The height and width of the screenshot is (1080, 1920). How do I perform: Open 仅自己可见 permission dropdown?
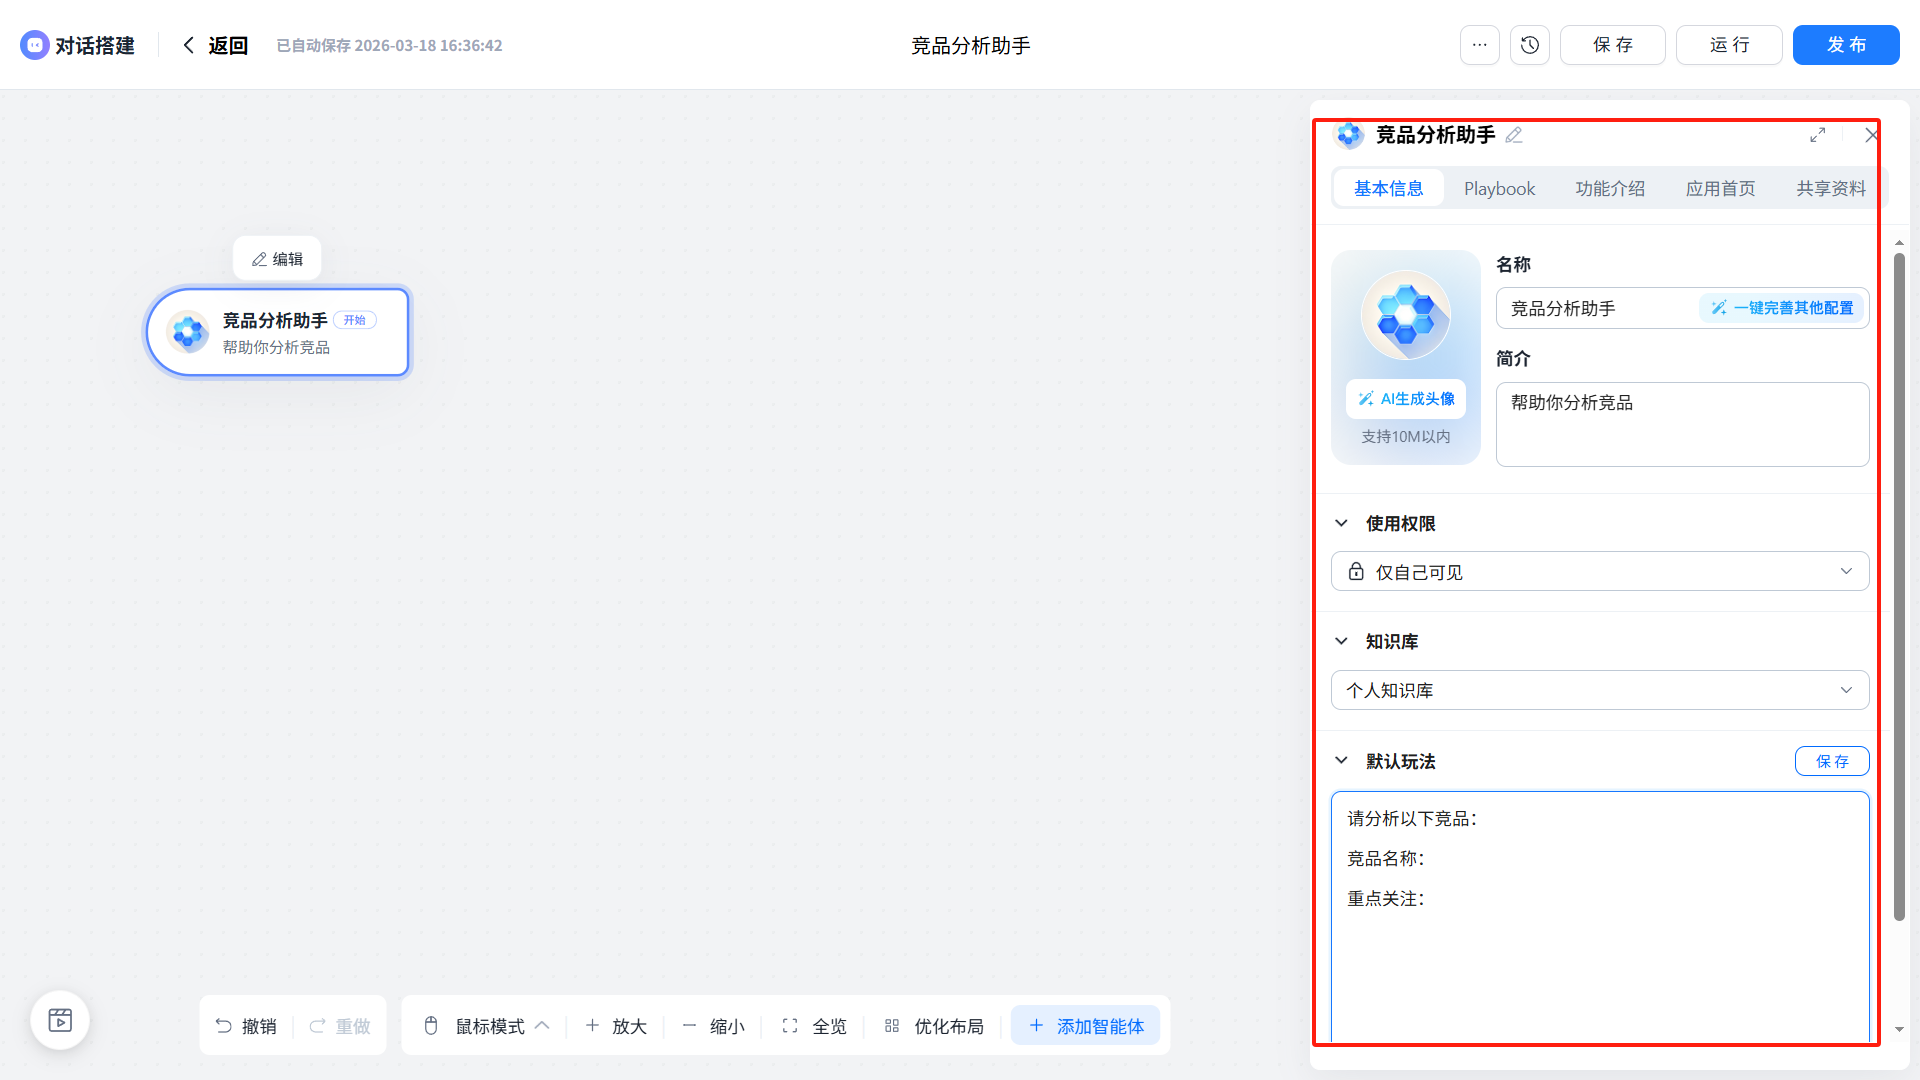click(x=1599, y=572)
